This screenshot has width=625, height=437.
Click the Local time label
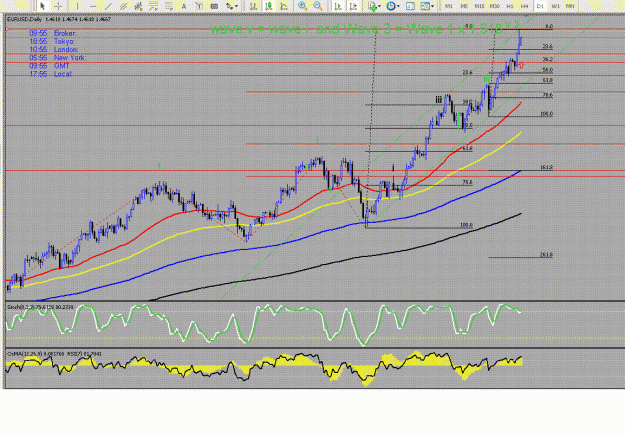[63, 74]
